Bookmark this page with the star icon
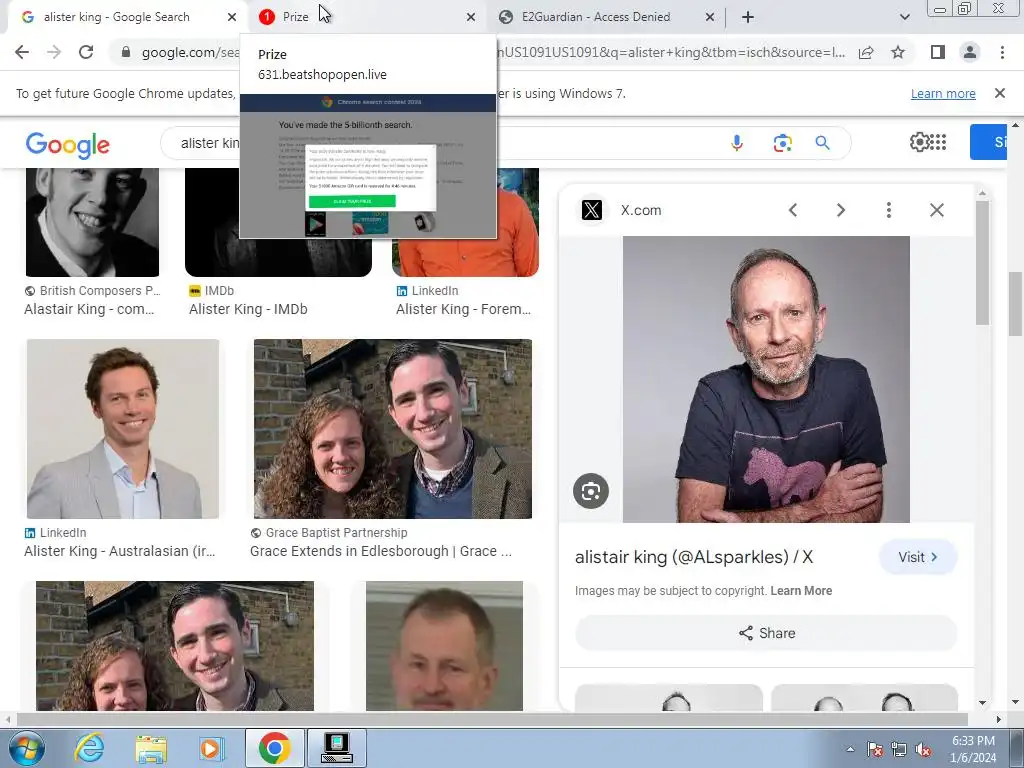Screen dimensions: 1024x768 (x=898, y=52)
